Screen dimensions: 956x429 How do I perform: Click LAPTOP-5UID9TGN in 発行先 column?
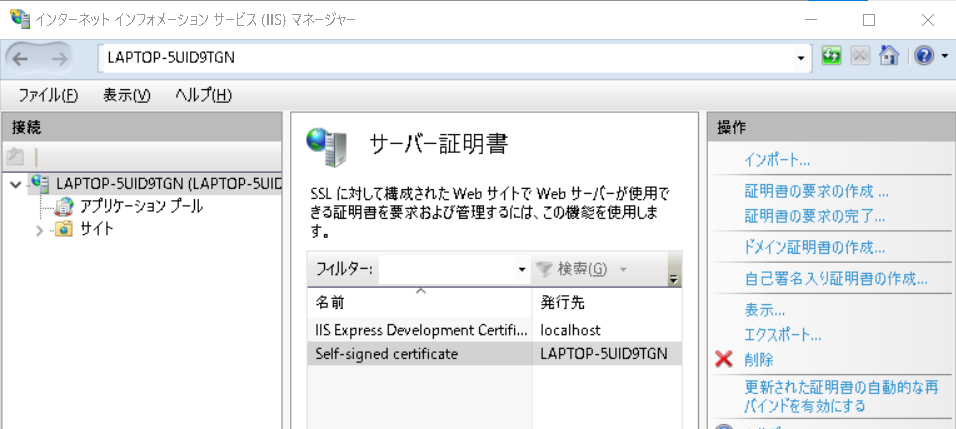pyautogui.click(x=604, y=353)
